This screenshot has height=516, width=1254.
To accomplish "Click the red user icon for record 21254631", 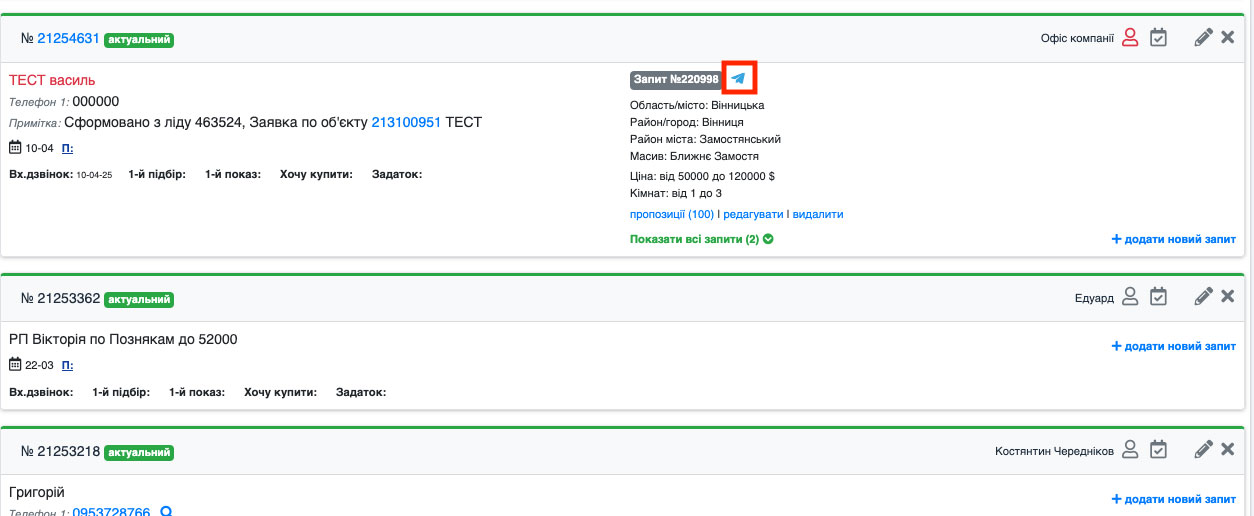I will click(x=1130, y=39).
